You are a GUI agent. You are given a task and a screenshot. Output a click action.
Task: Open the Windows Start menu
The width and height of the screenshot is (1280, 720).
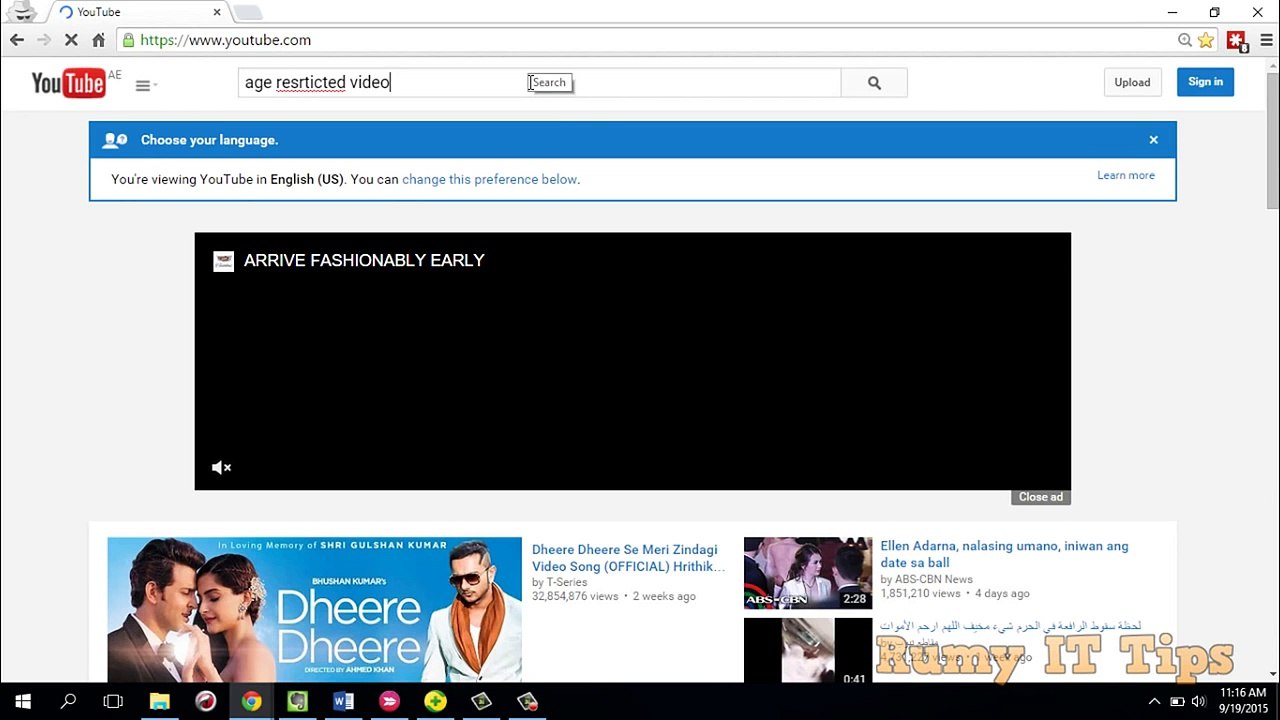(22, 701)
